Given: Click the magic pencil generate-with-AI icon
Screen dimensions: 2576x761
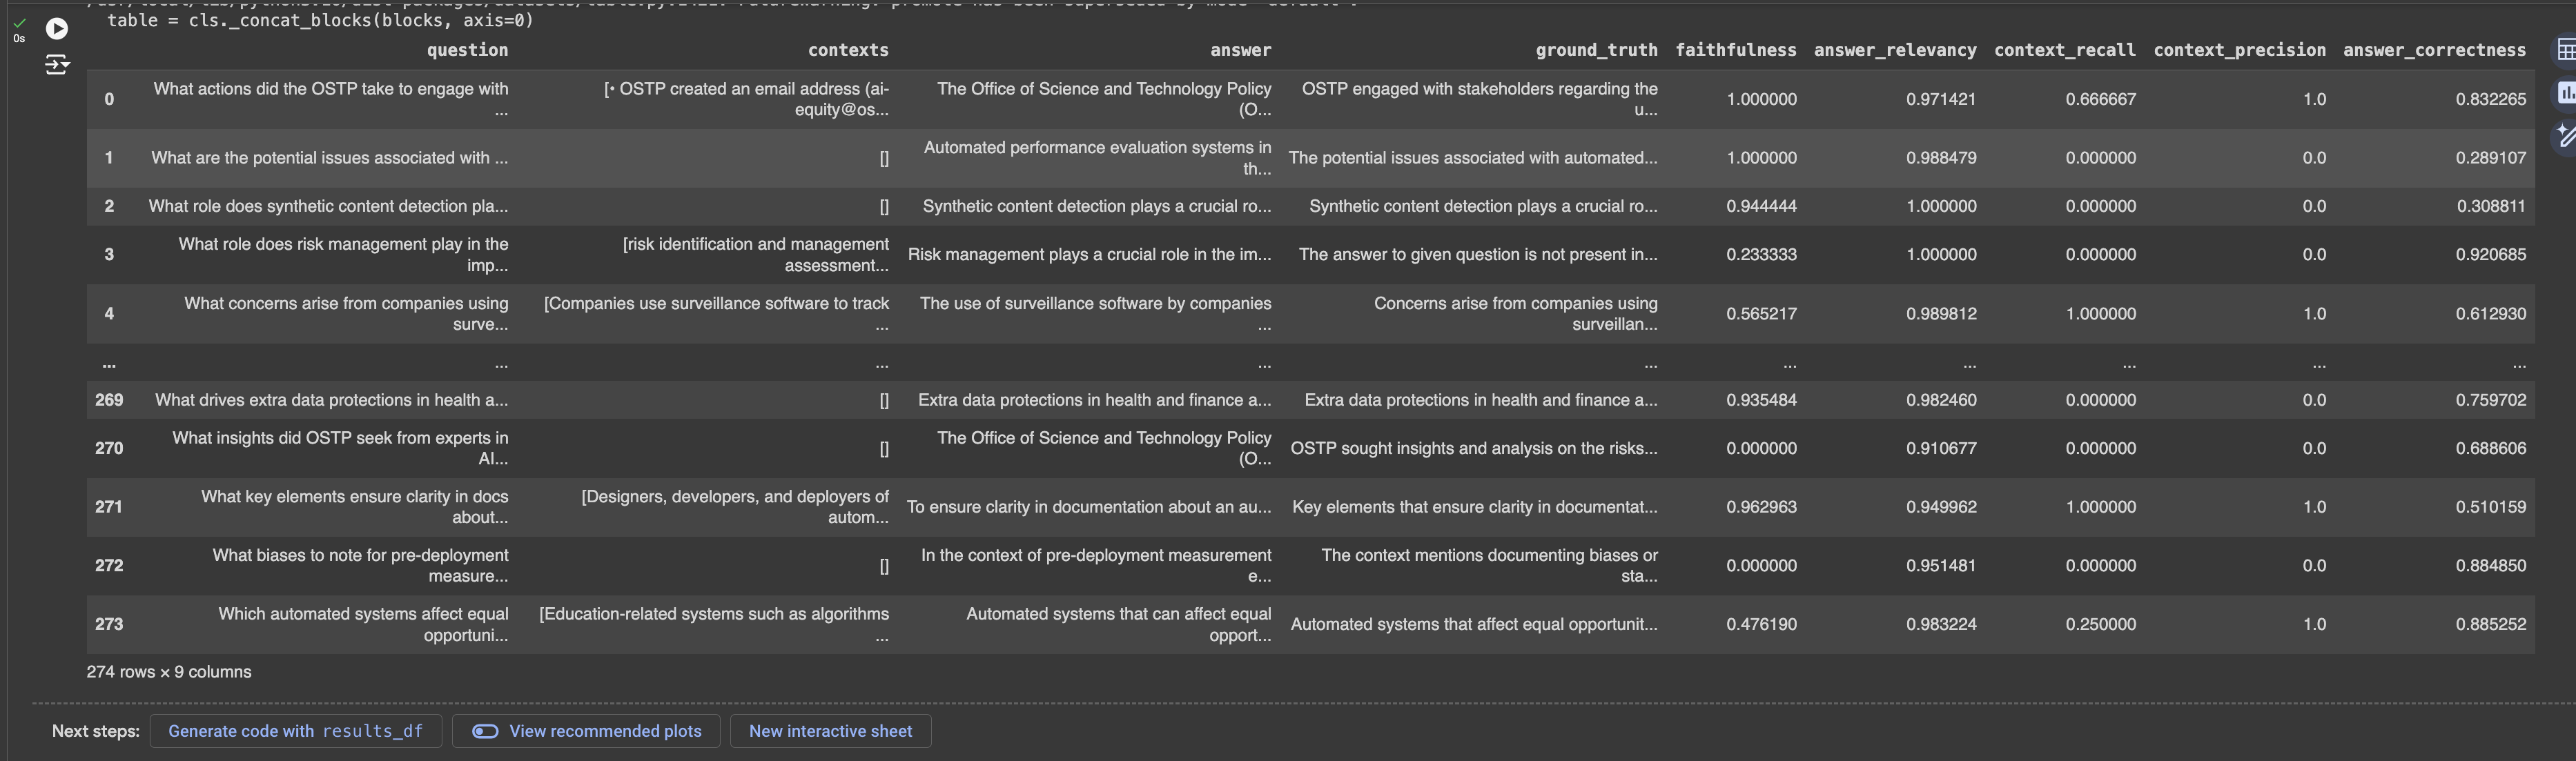Looking at the screenshot, I should 2565,136.
